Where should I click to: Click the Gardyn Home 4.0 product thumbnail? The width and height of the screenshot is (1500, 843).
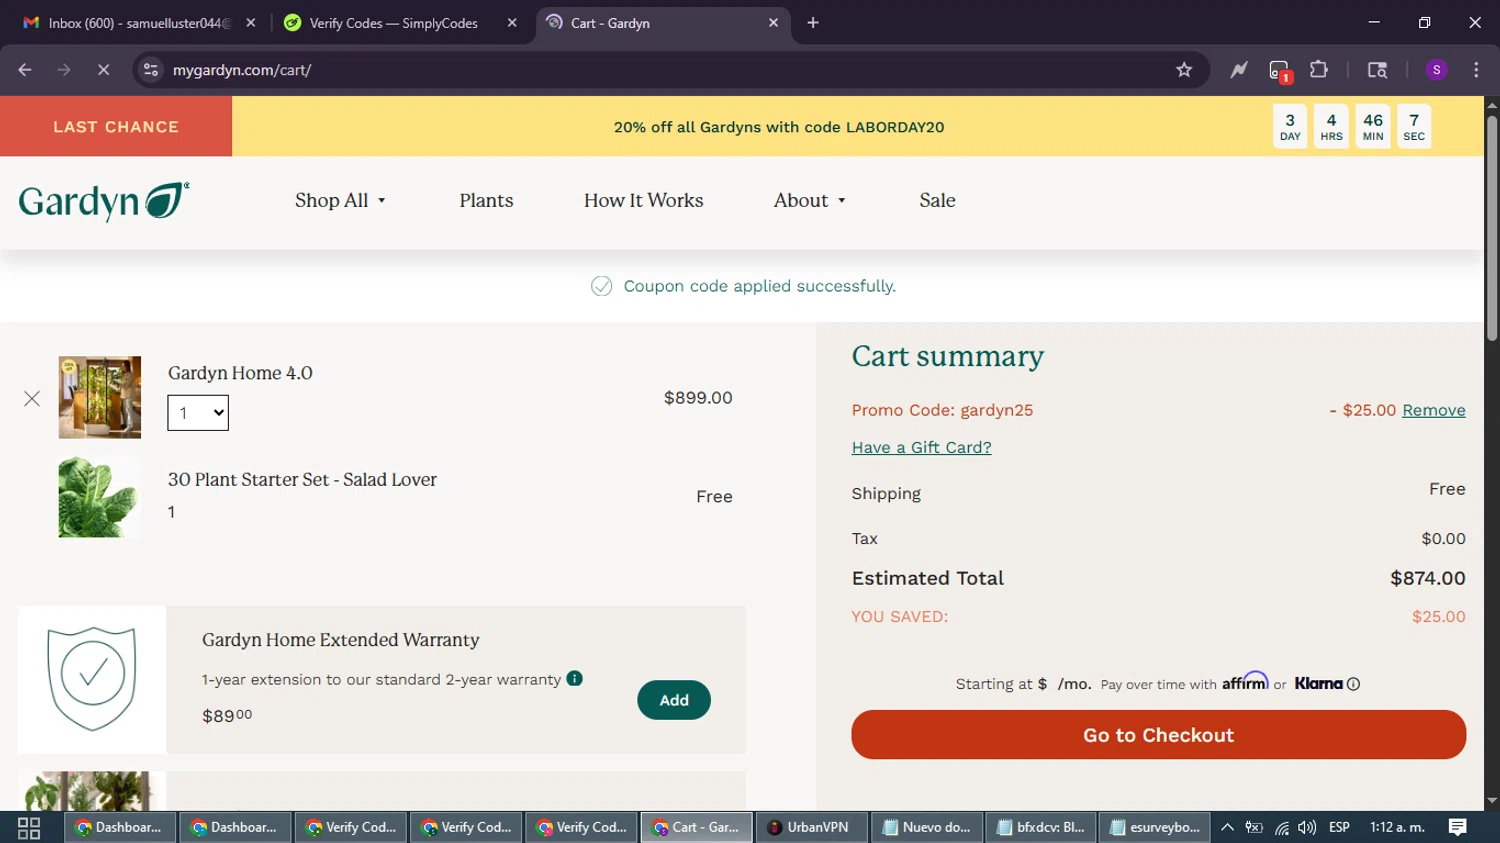(x=100, y=397)
